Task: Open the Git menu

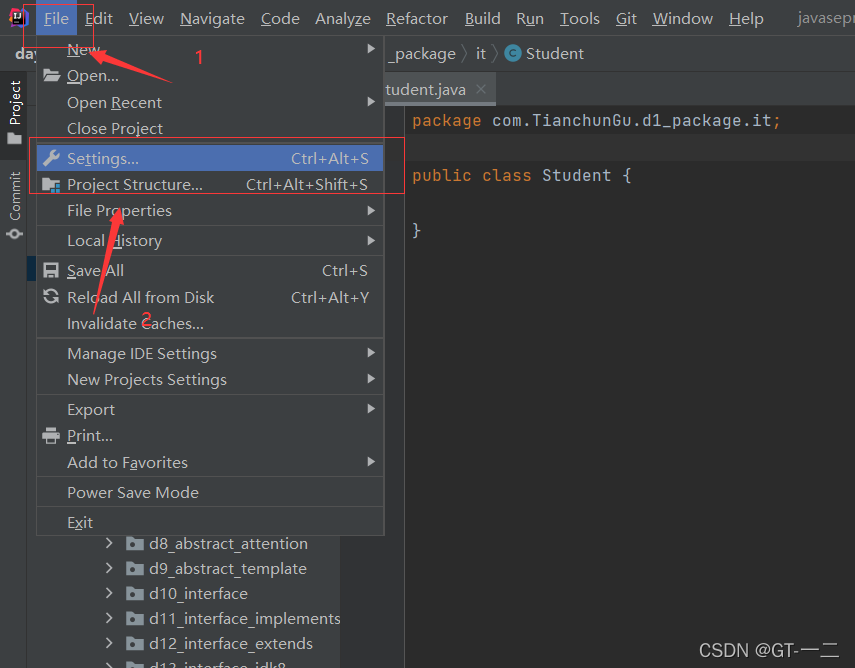Action: [626, 19]
